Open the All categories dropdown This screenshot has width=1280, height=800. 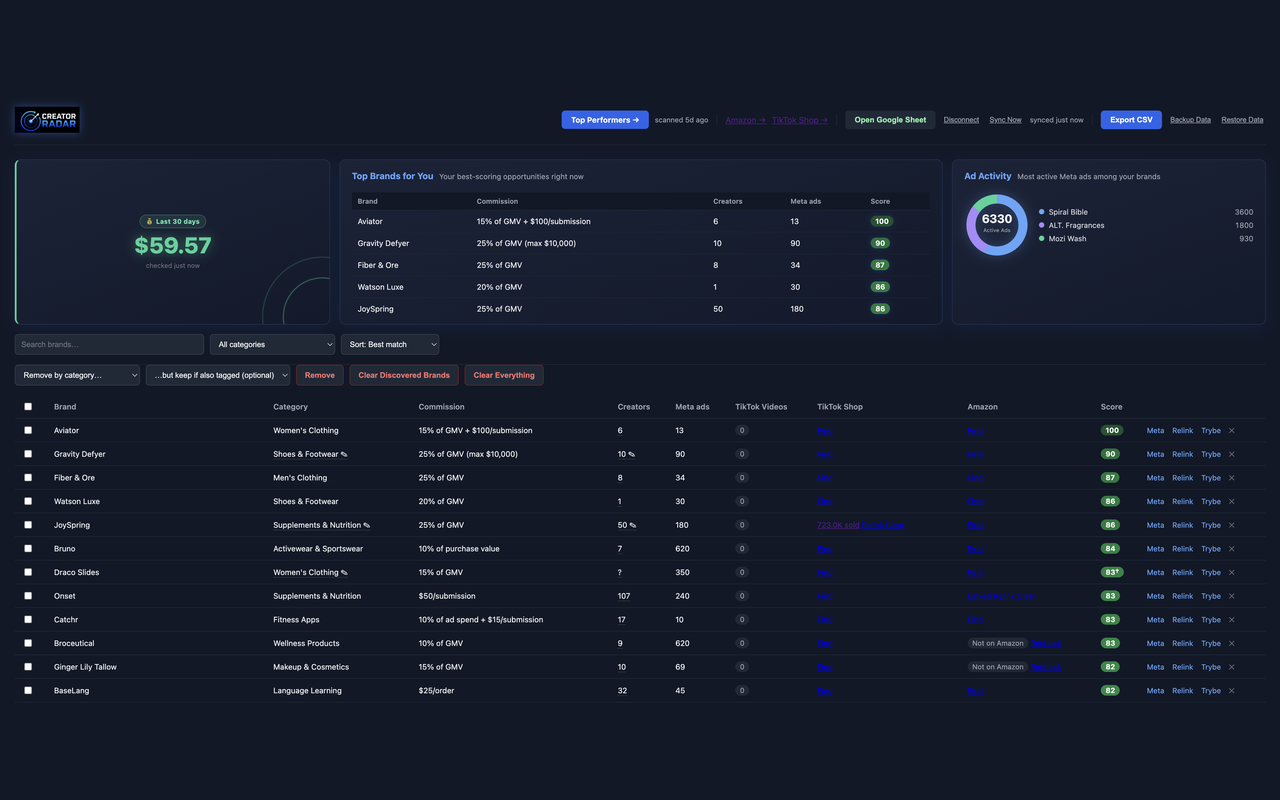pyautogui.click(x=272, y=344)
